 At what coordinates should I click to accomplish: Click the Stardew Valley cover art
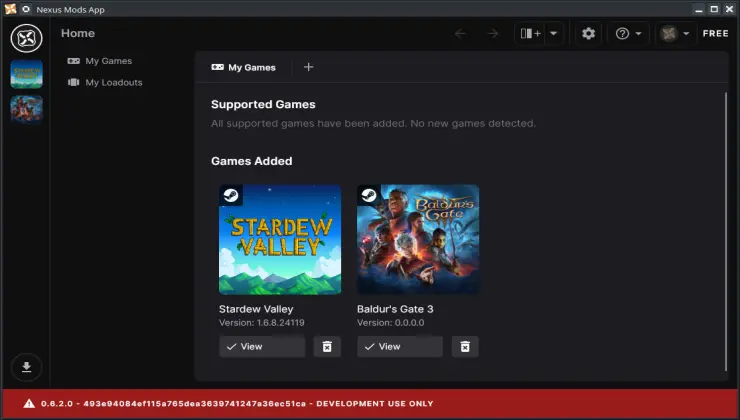point(280,239)
